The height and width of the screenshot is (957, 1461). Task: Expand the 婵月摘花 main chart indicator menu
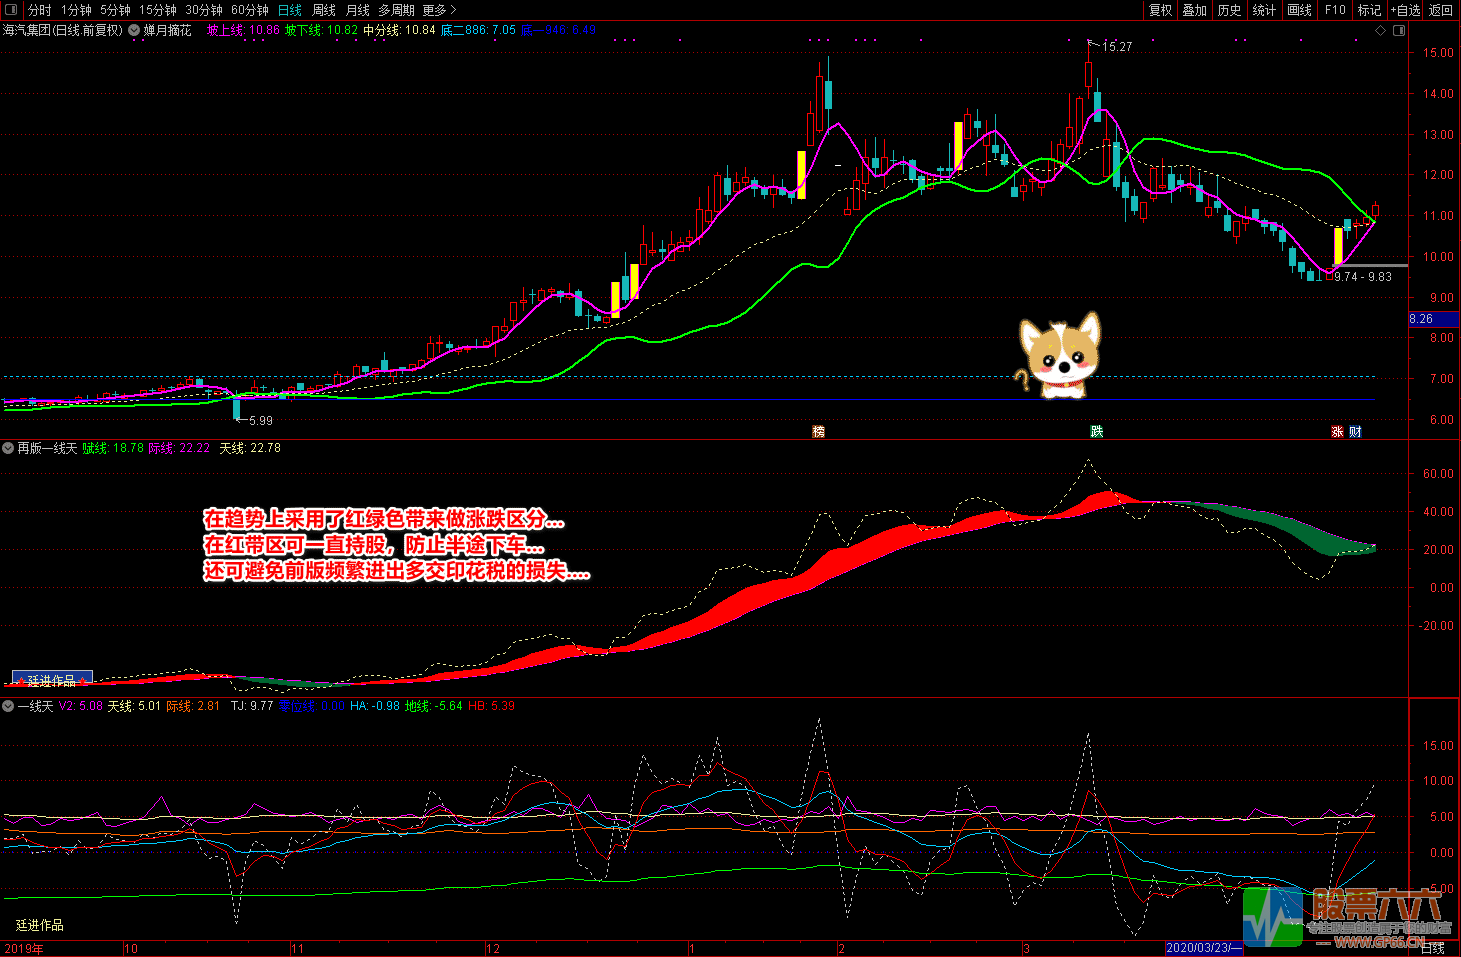pyautogui.click(x=134, y=30)
